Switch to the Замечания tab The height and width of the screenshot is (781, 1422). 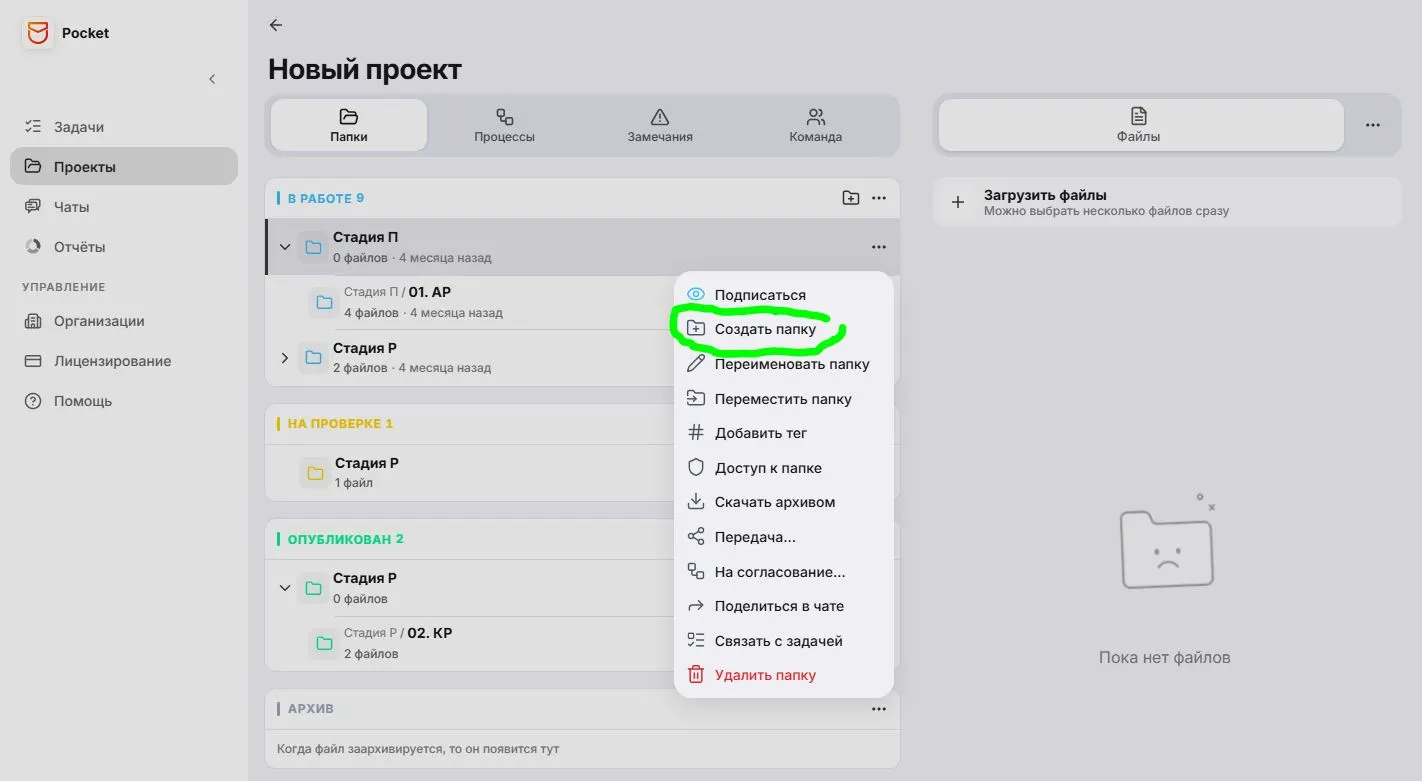(660, 126)
